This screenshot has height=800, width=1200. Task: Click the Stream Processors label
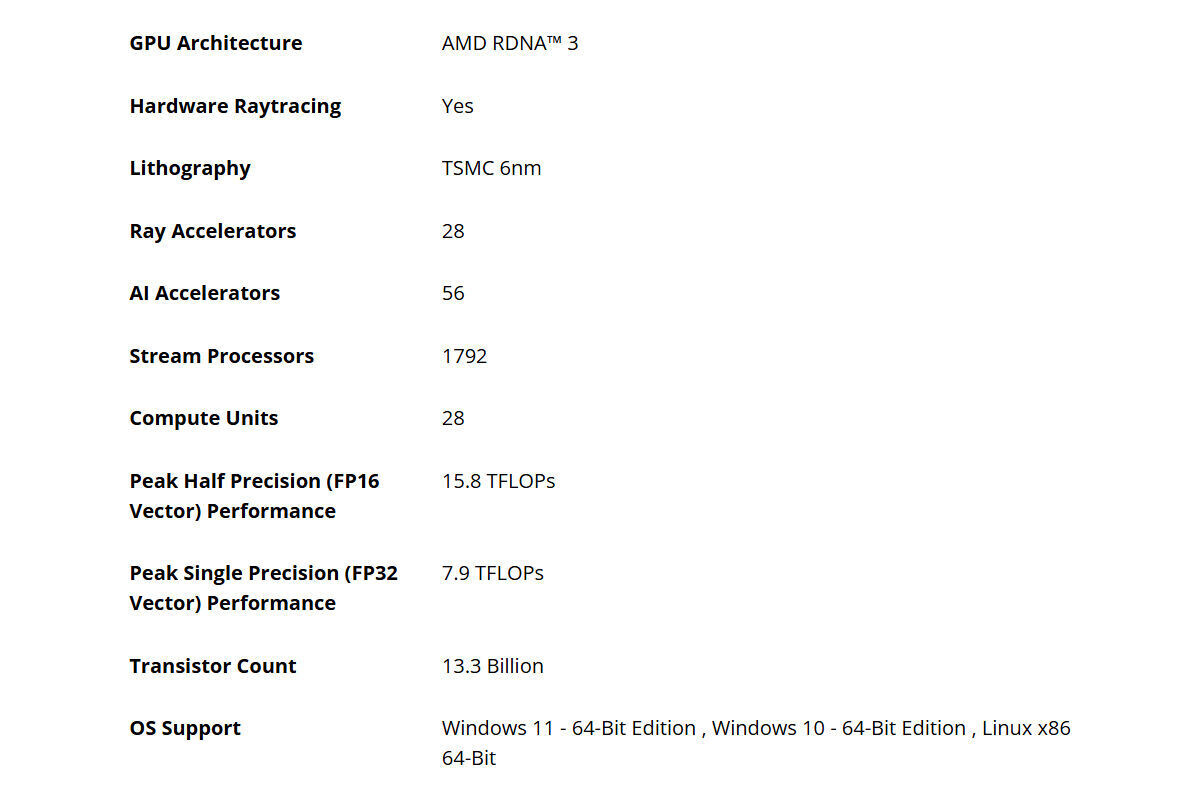coord(222,356)
